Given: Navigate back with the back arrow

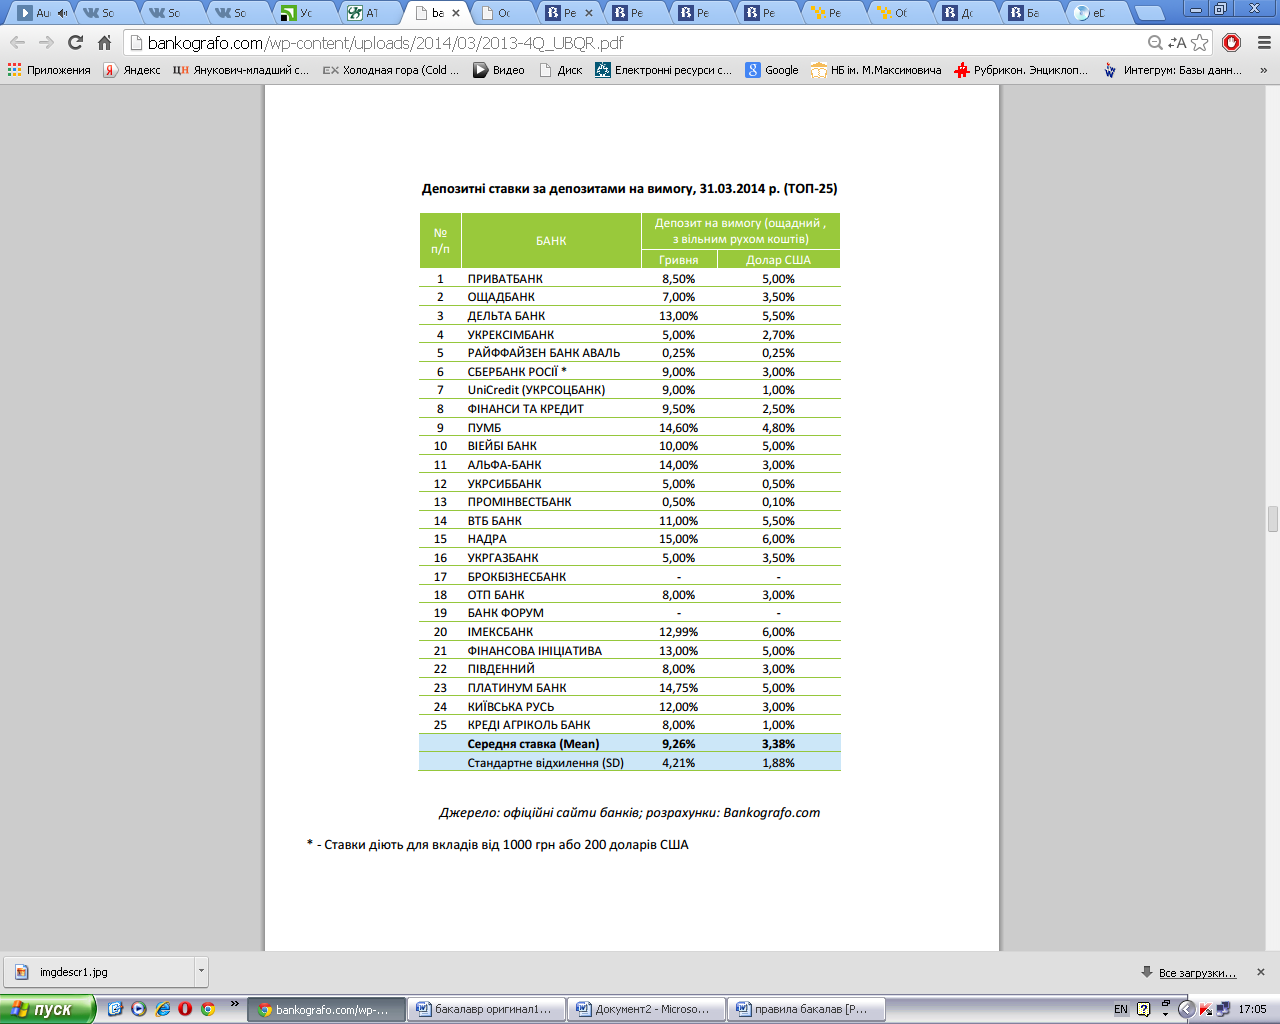Looking at the screenshot, I should (18, 43).
